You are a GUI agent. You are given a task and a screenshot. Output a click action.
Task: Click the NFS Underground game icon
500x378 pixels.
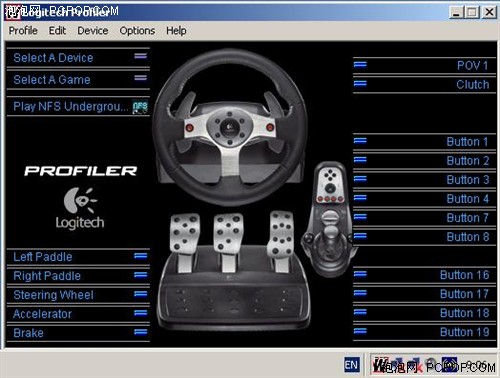[140, 107]
